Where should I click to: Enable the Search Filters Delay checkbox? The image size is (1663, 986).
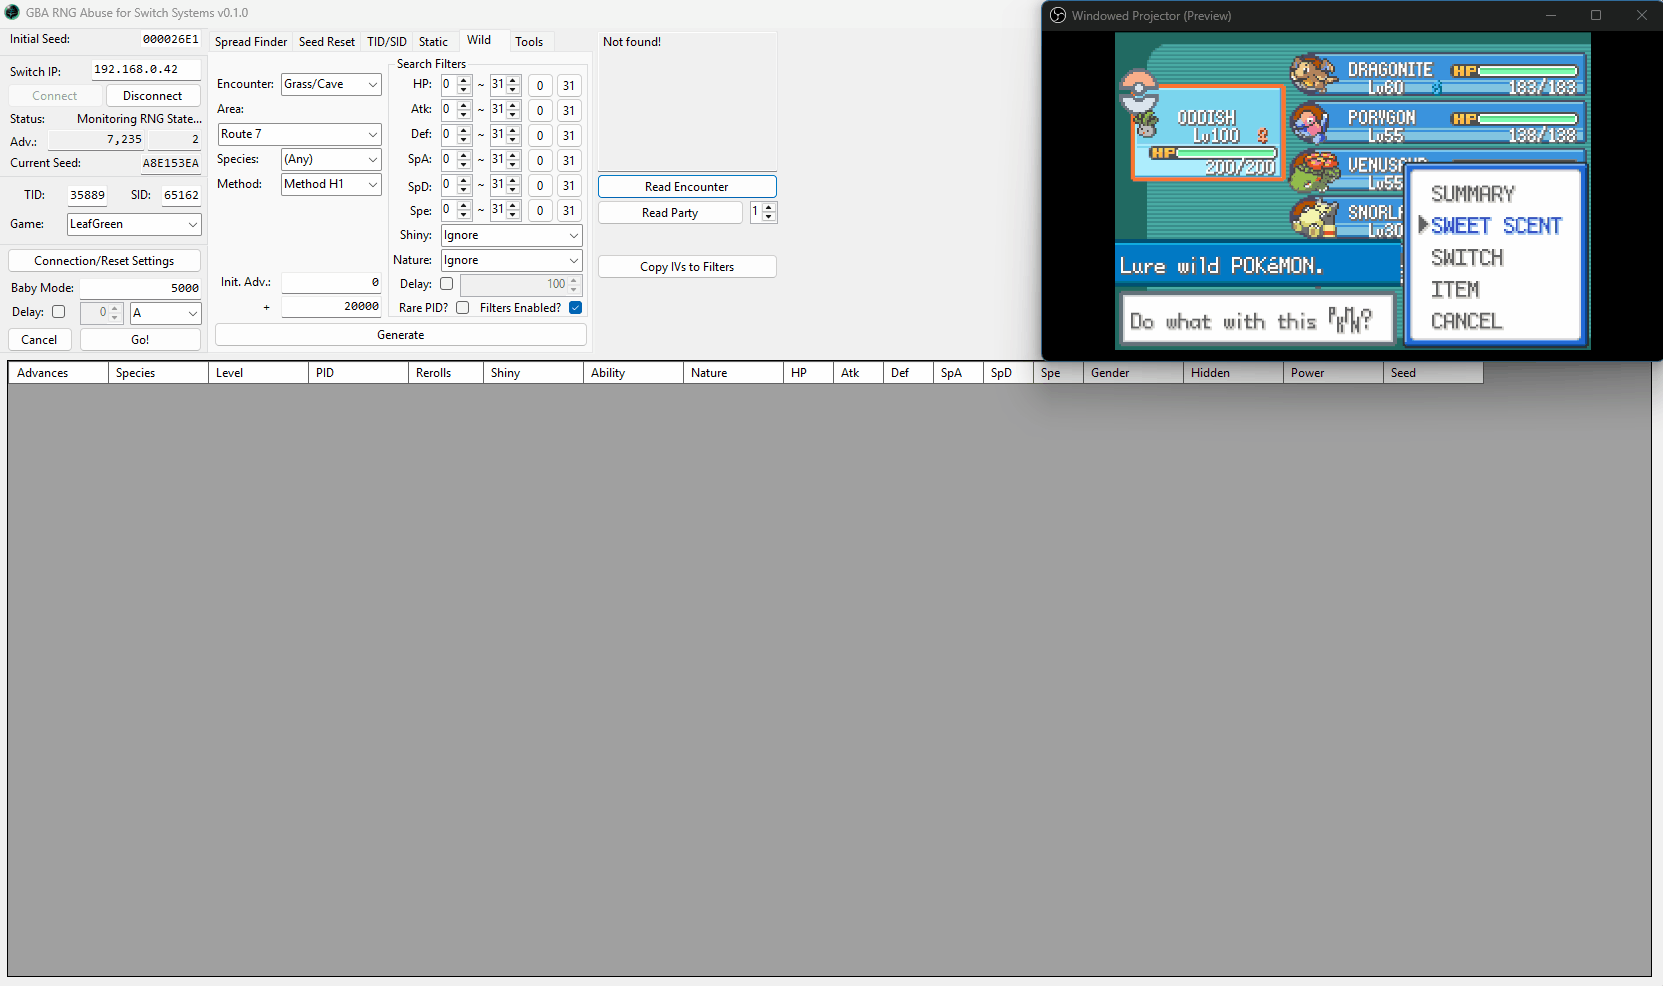(x=447, y=284)
